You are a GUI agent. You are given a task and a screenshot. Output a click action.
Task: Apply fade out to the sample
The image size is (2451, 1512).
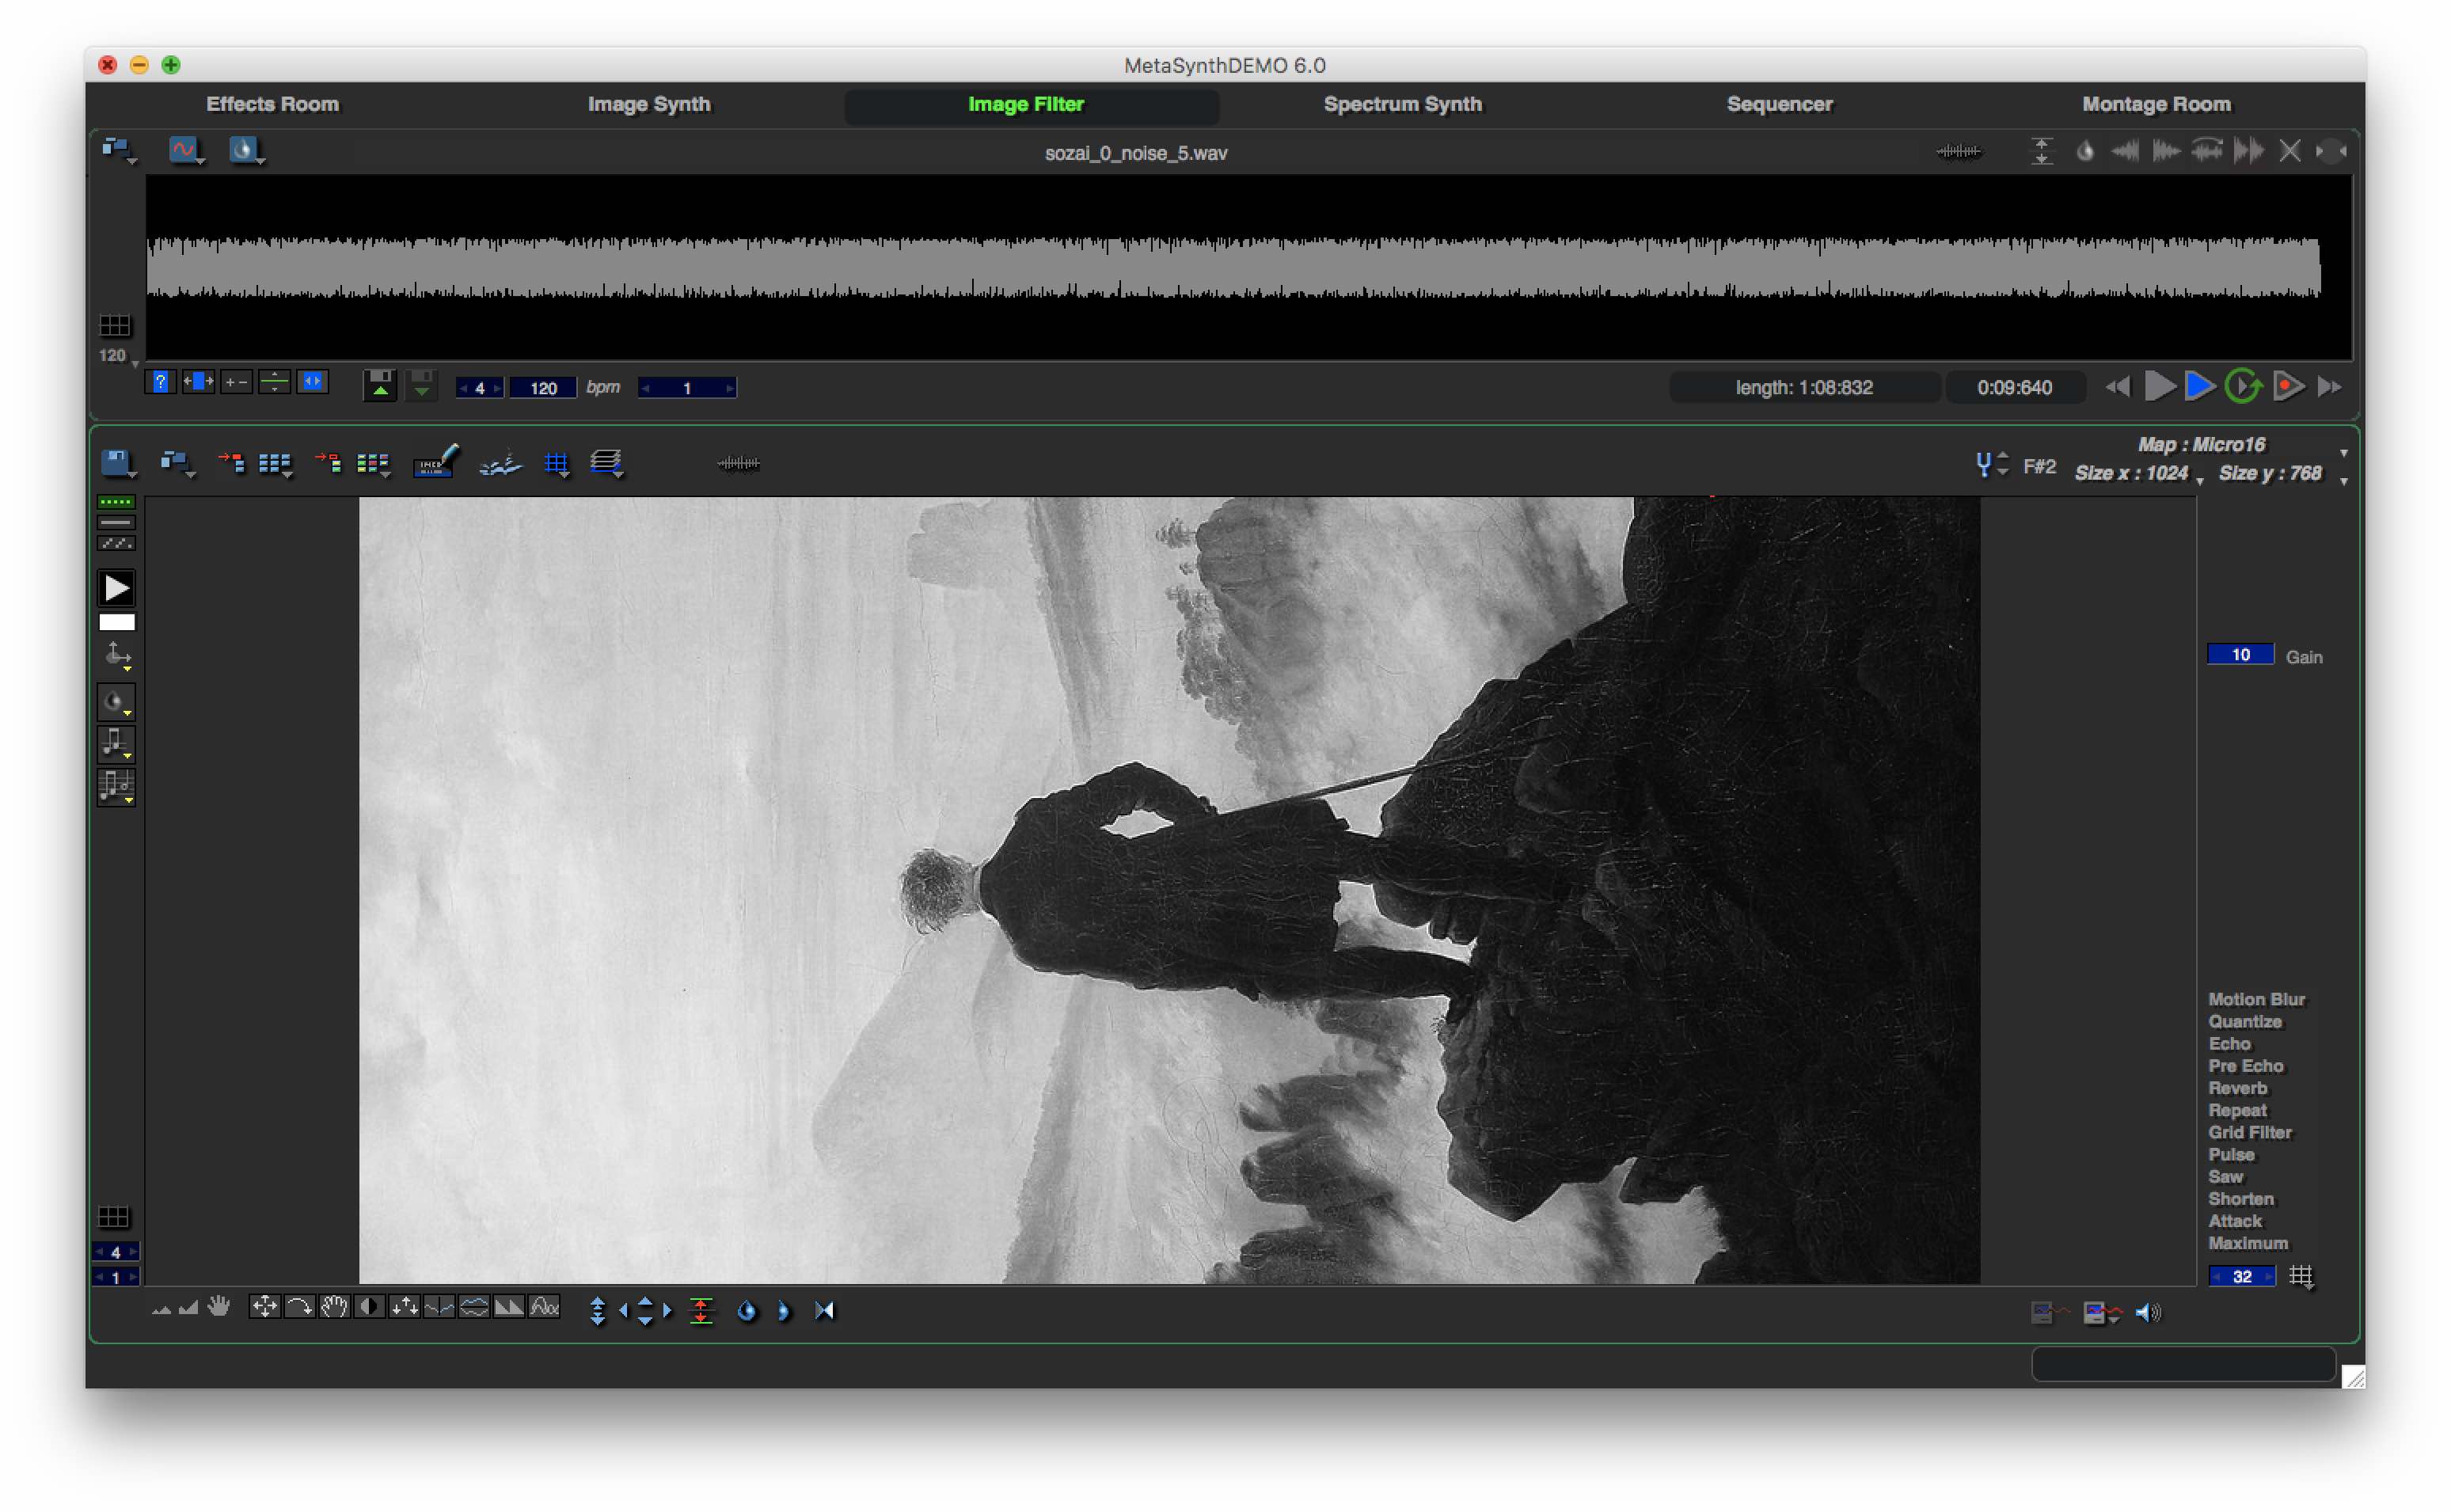point(2166,151)
